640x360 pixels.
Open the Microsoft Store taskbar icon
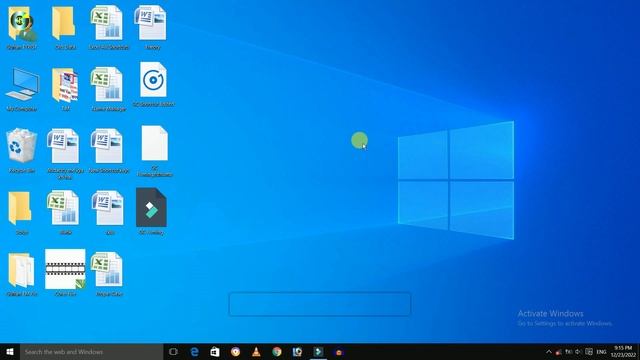[x=215, y=352]
